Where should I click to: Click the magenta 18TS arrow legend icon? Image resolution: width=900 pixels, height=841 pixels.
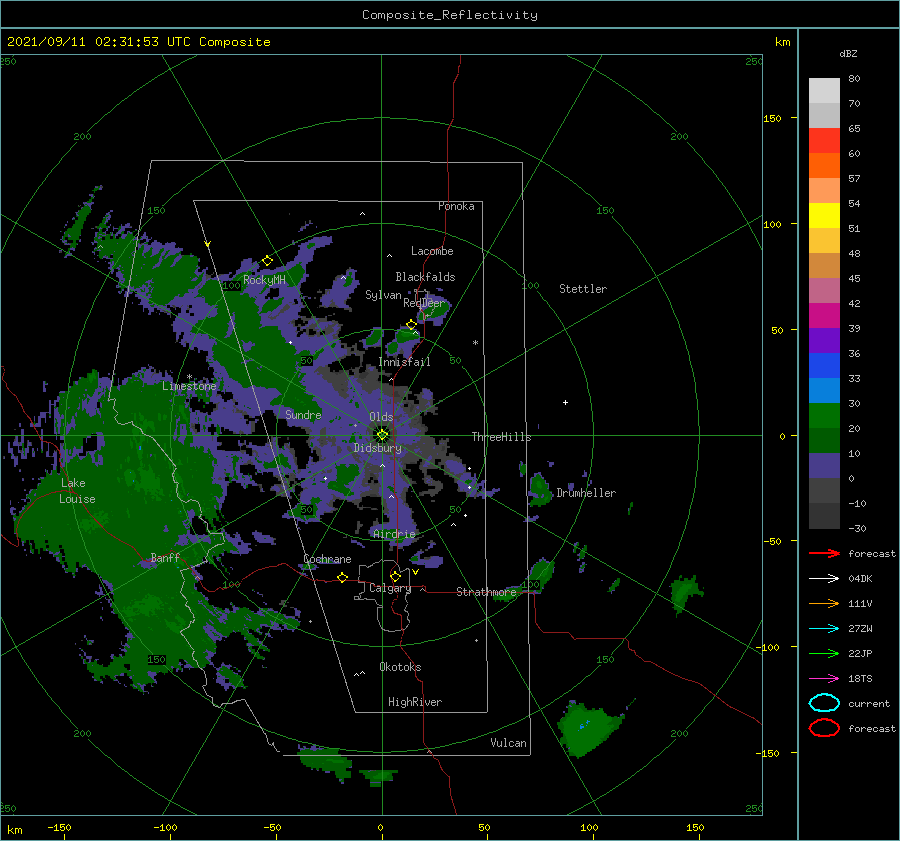[x=824, y=678]
